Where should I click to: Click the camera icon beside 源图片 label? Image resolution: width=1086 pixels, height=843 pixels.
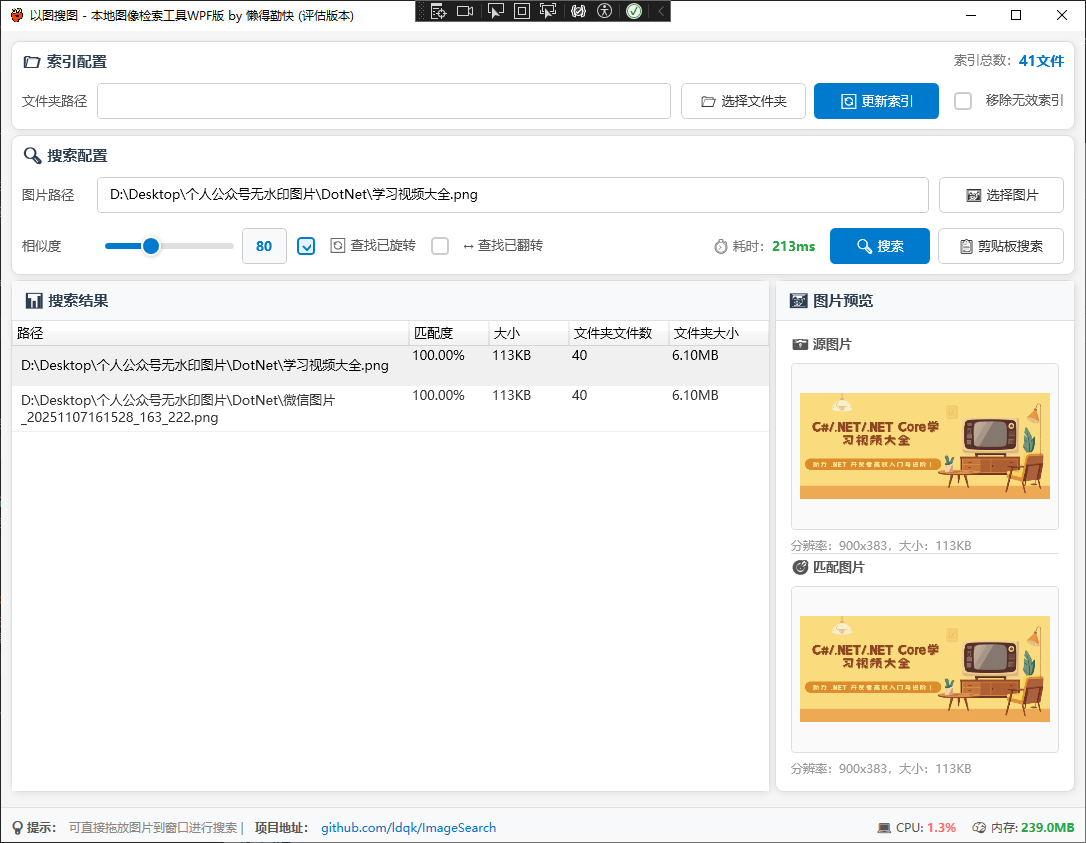tap(798, 343)
